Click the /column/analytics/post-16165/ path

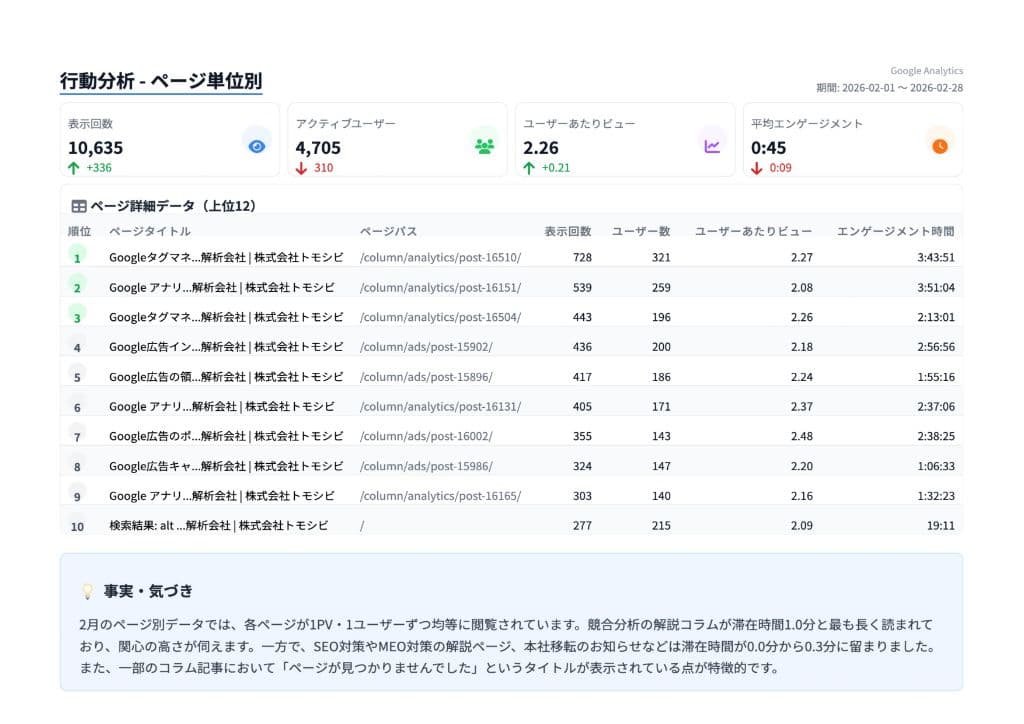440,496
